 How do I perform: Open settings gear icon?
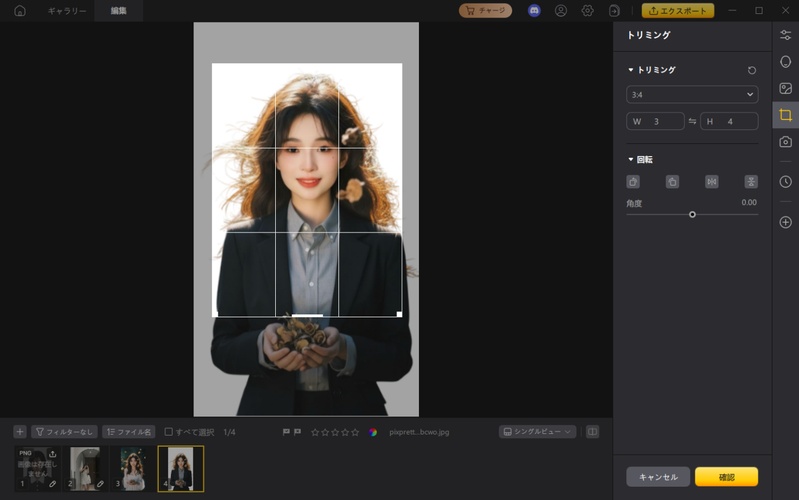(588, 11)
